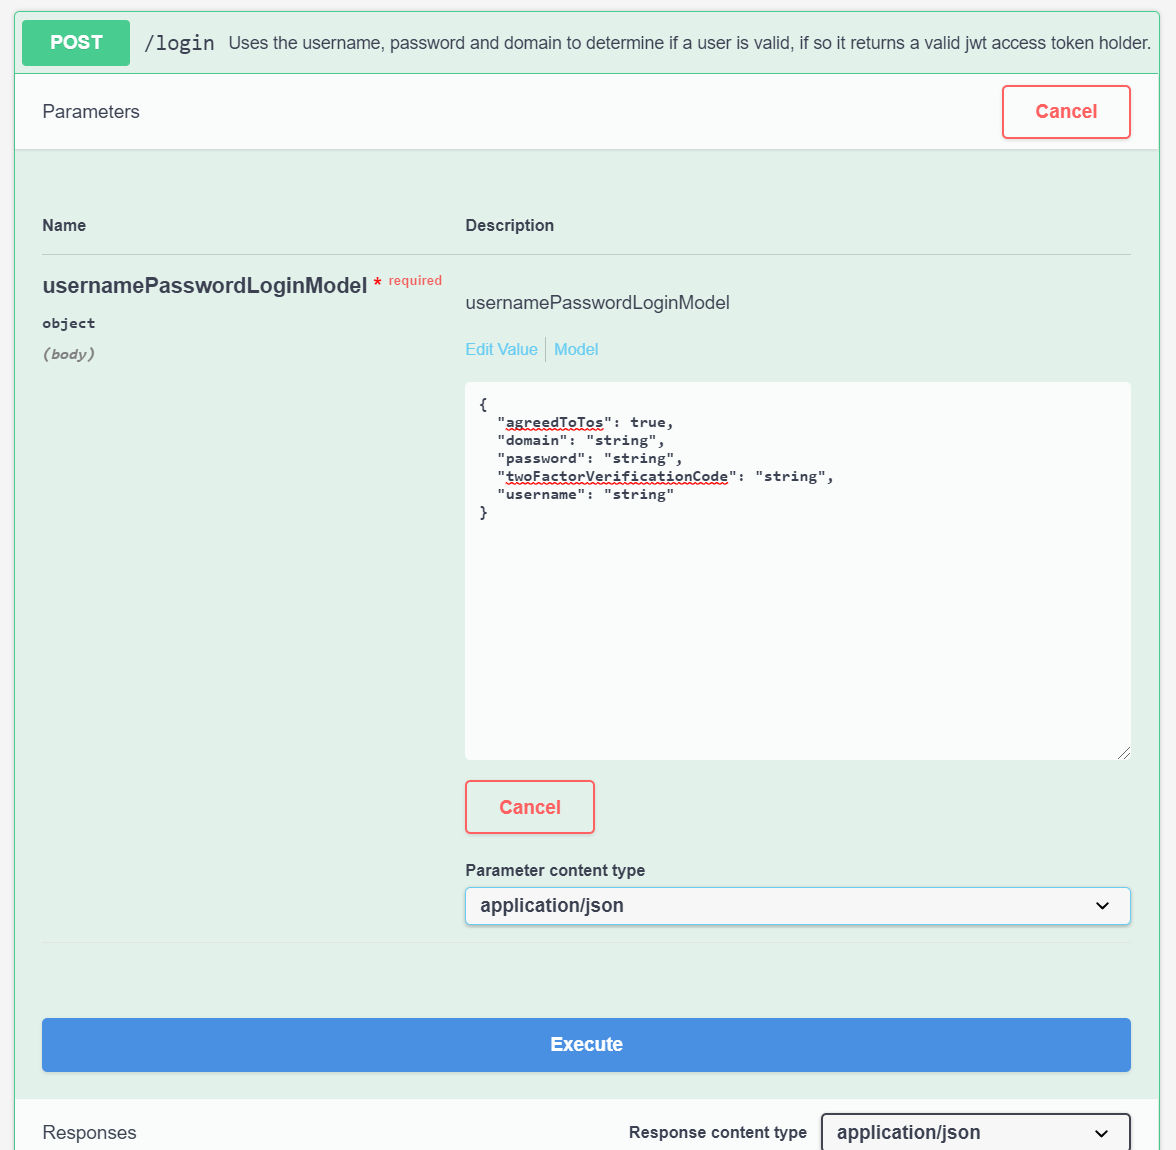Click the Name column header
Image resolution: width=1176 pixels, height=1150 pixels.
click(64, 225)
